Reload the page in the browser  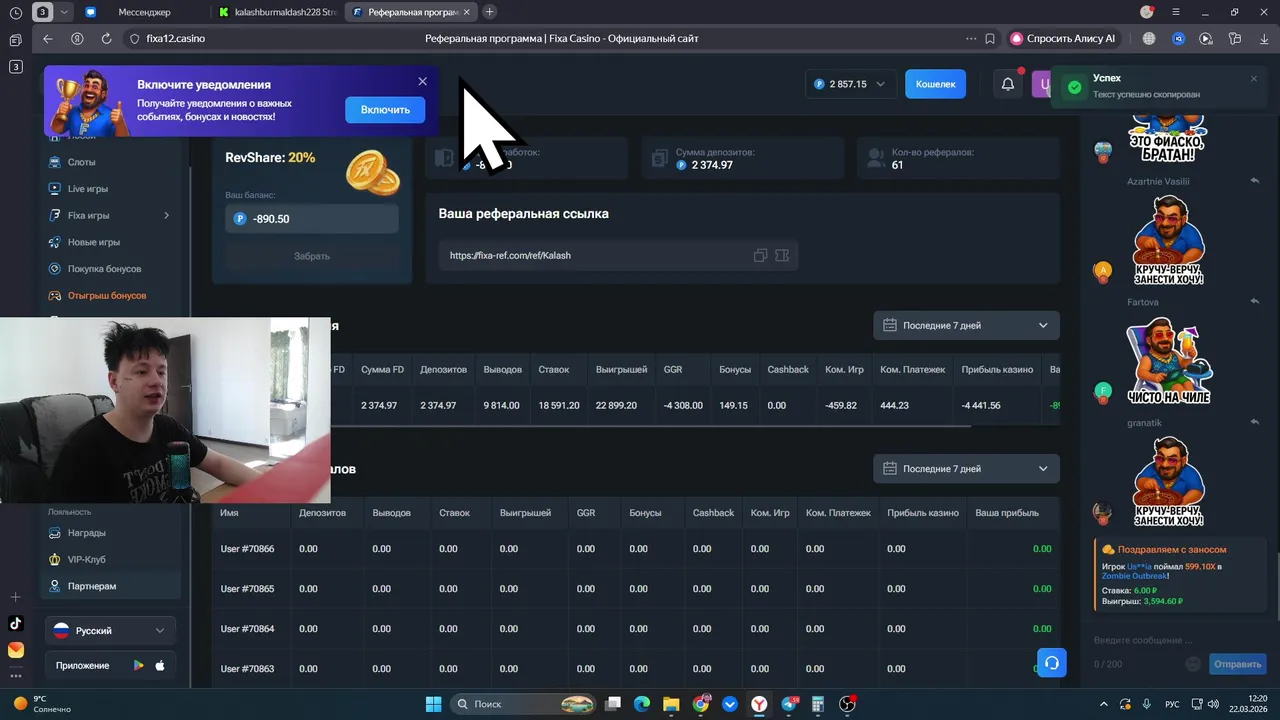tap(106, 39)
